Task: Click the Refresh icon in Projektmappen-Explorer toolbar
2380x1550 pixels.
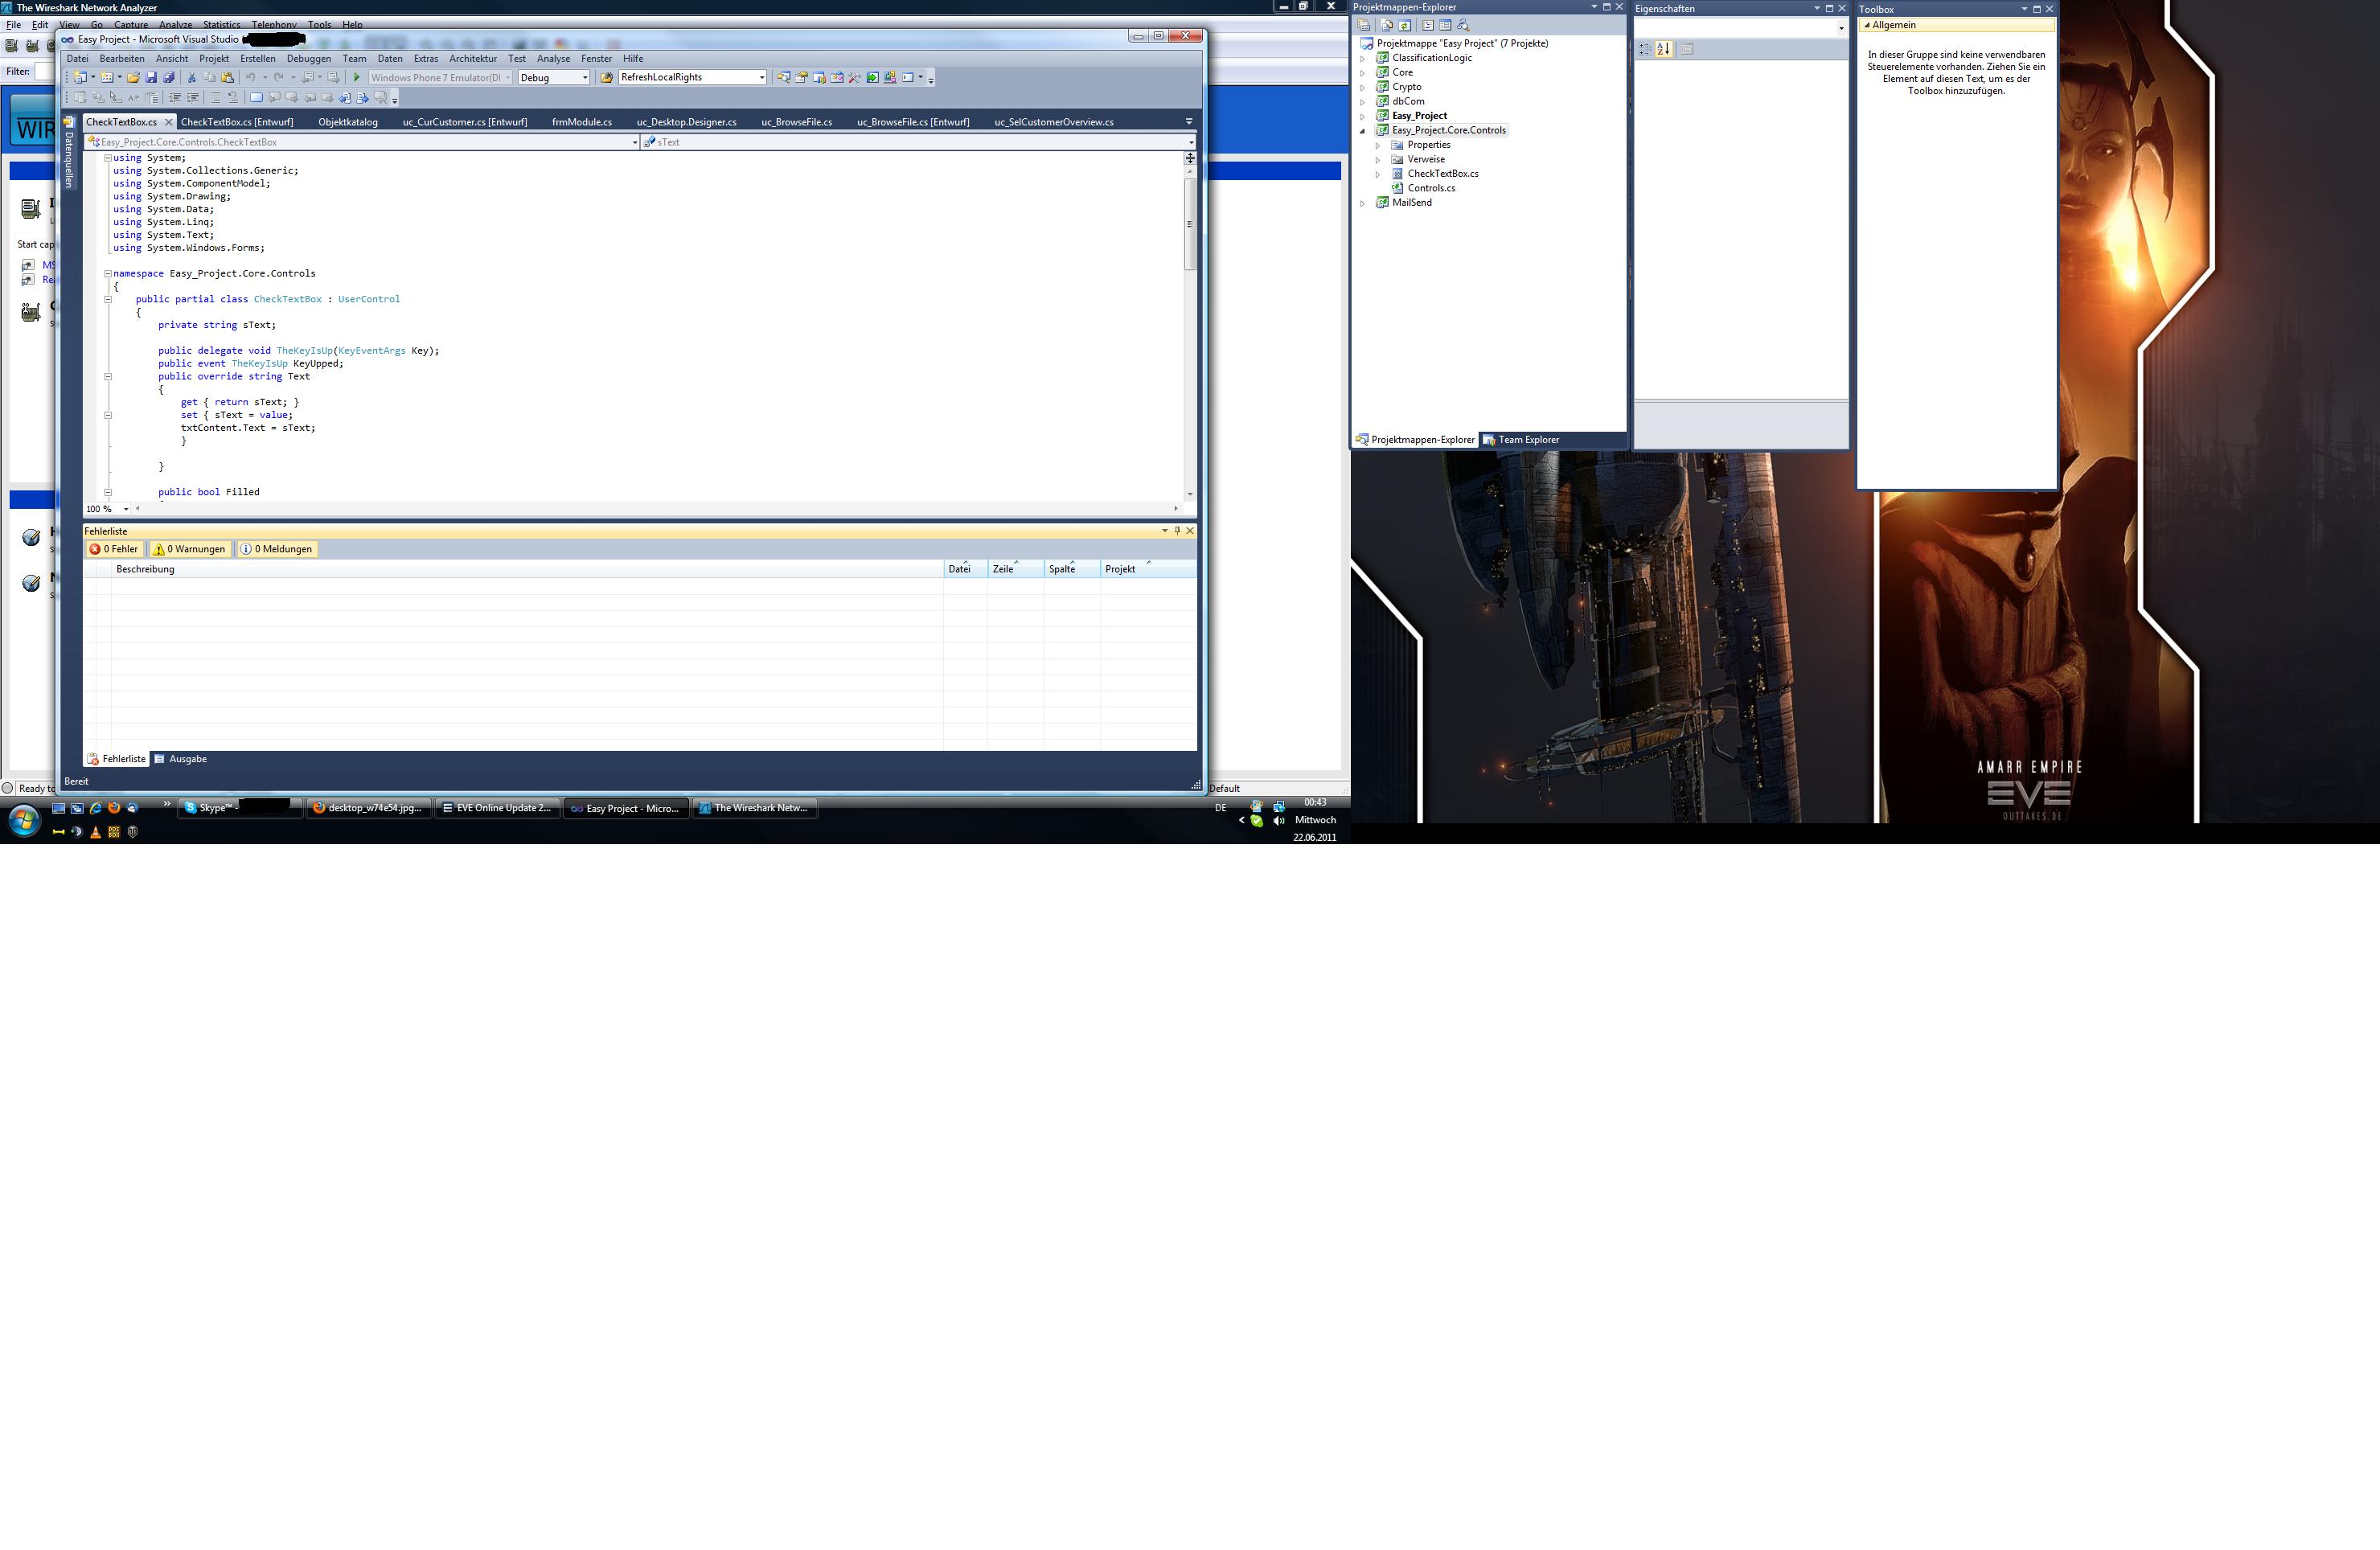Action: pyautogui.click(x=1404, y=25)
